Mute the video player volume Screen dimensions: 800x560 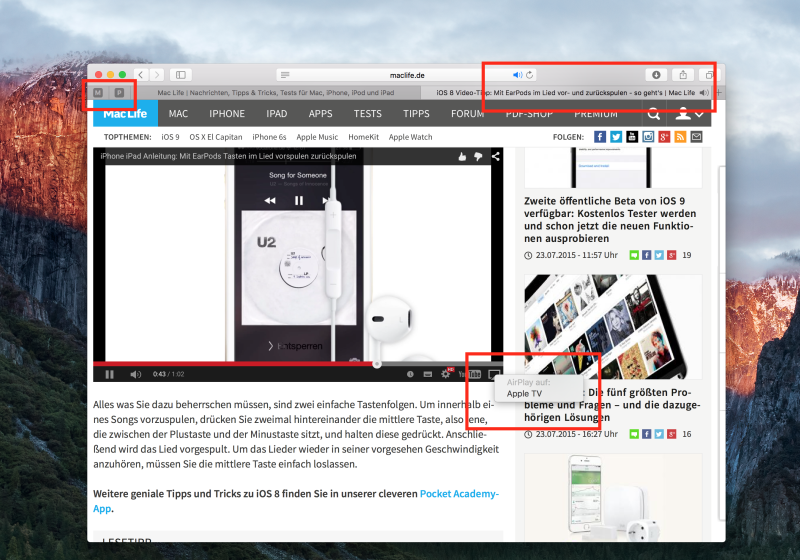coord(135,374)
